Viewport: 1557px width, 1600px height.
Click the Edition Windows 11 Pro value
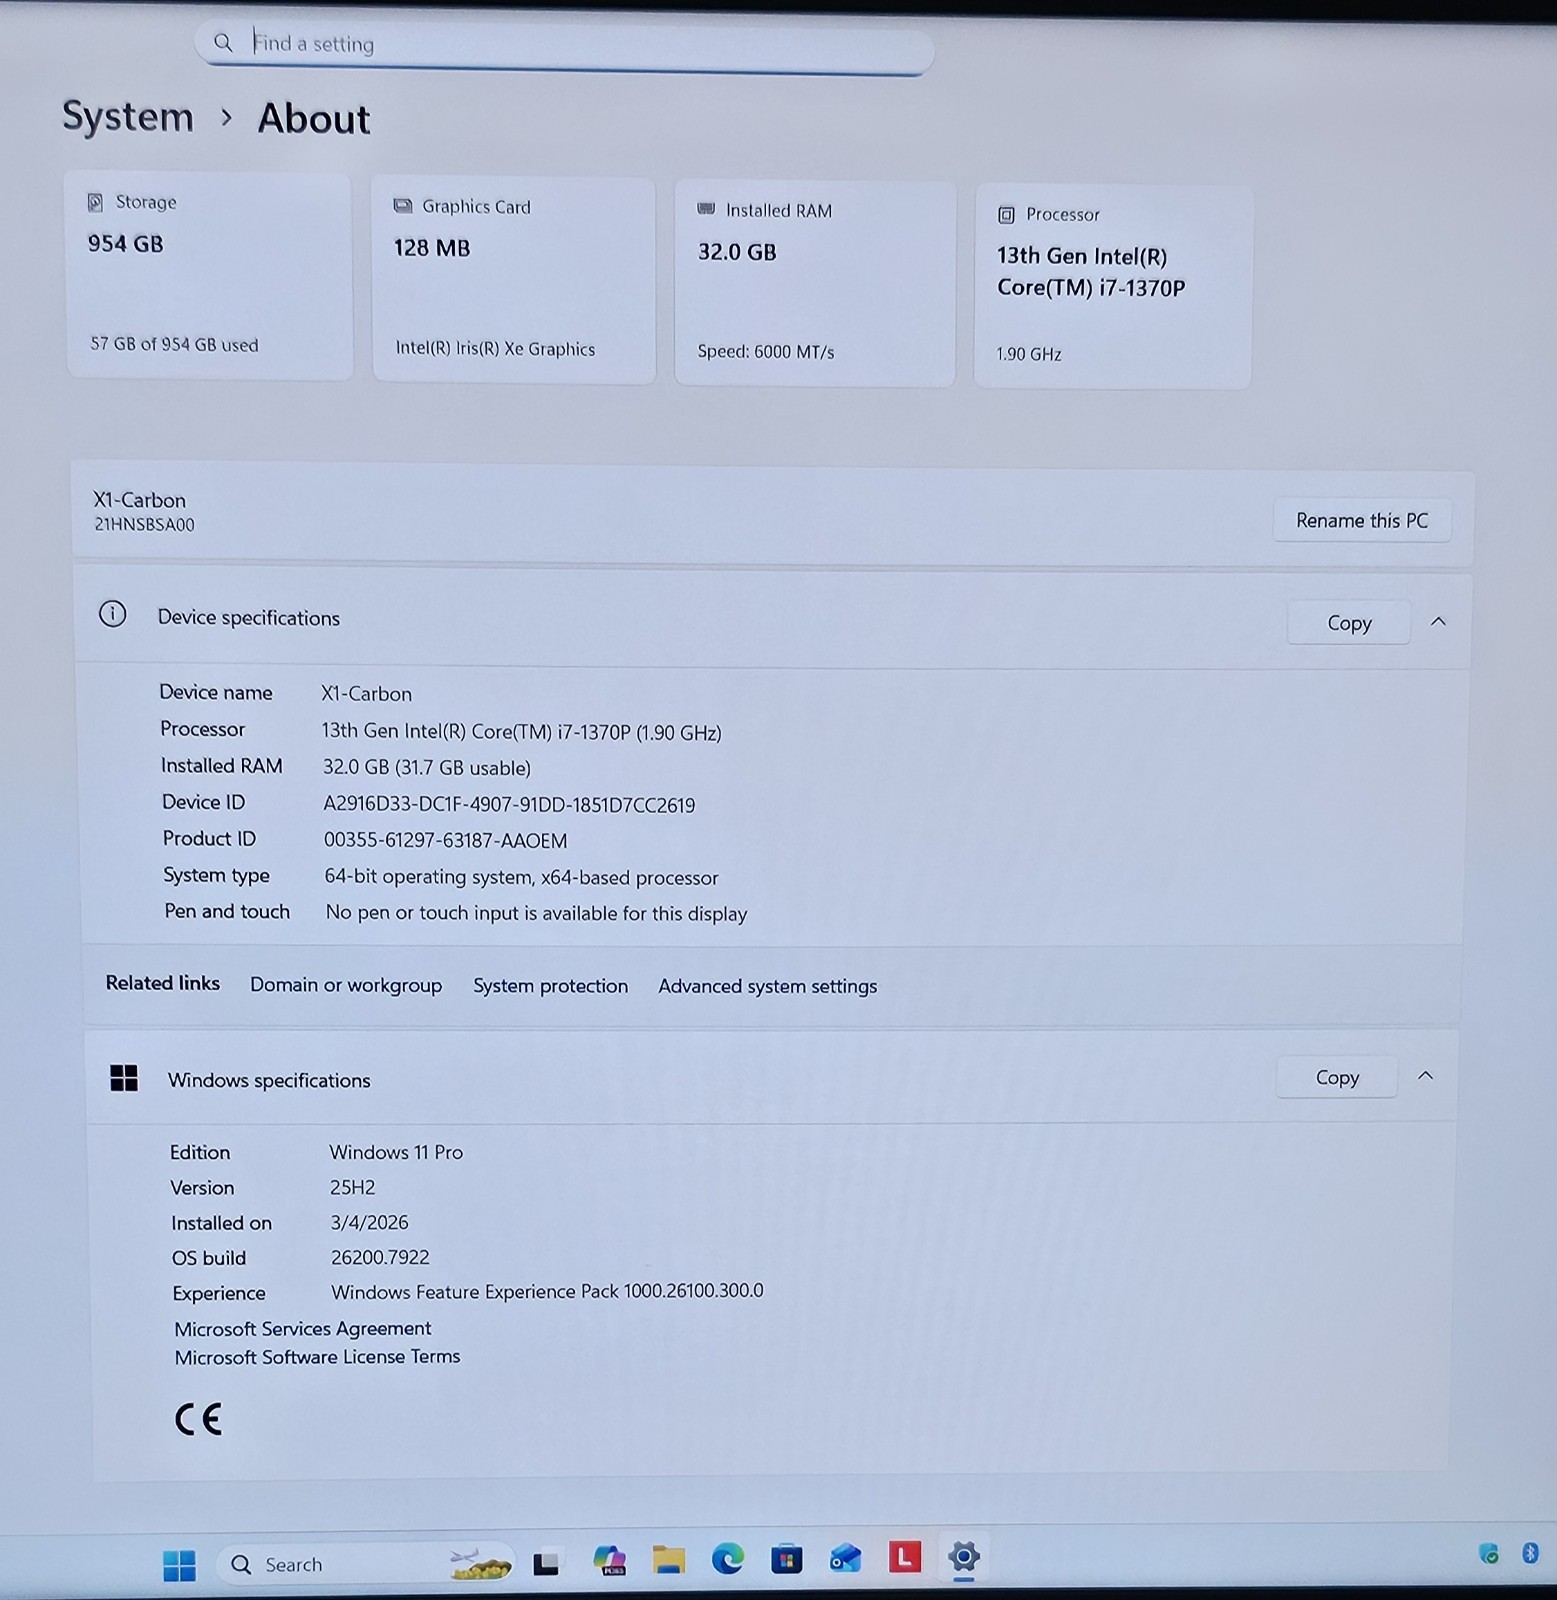[396, 1152]
